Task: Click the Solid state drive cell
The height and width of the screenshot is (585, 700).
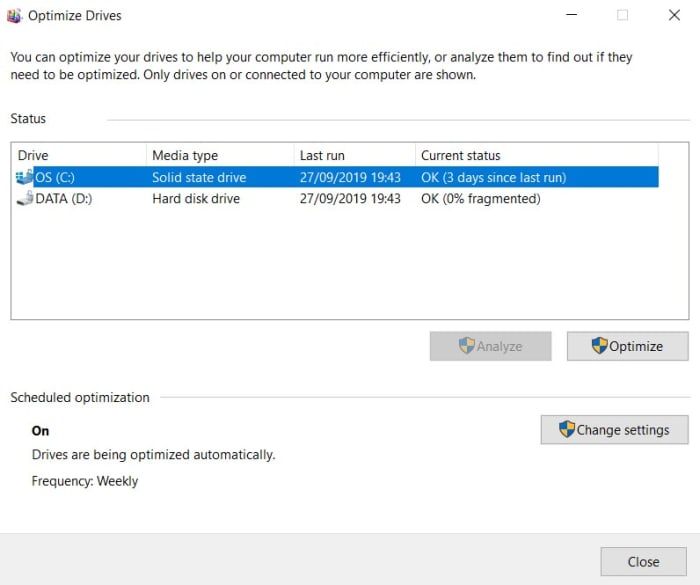Action: (x=199, y=177)
